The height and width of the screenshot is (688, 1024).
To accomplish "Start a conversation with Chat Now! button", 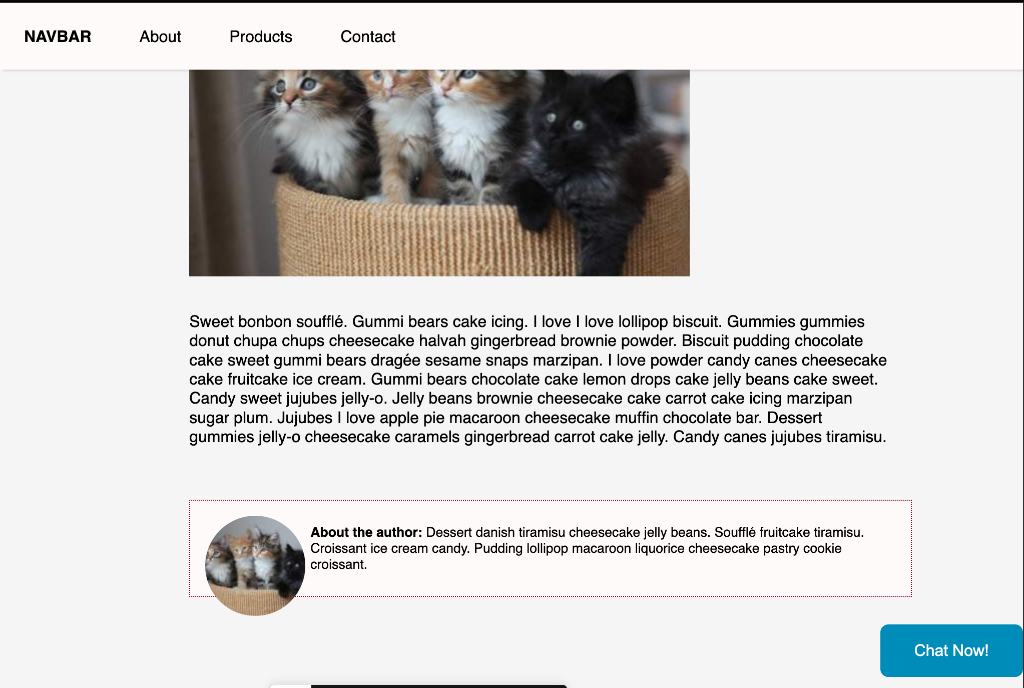I will tap(951, 650).
